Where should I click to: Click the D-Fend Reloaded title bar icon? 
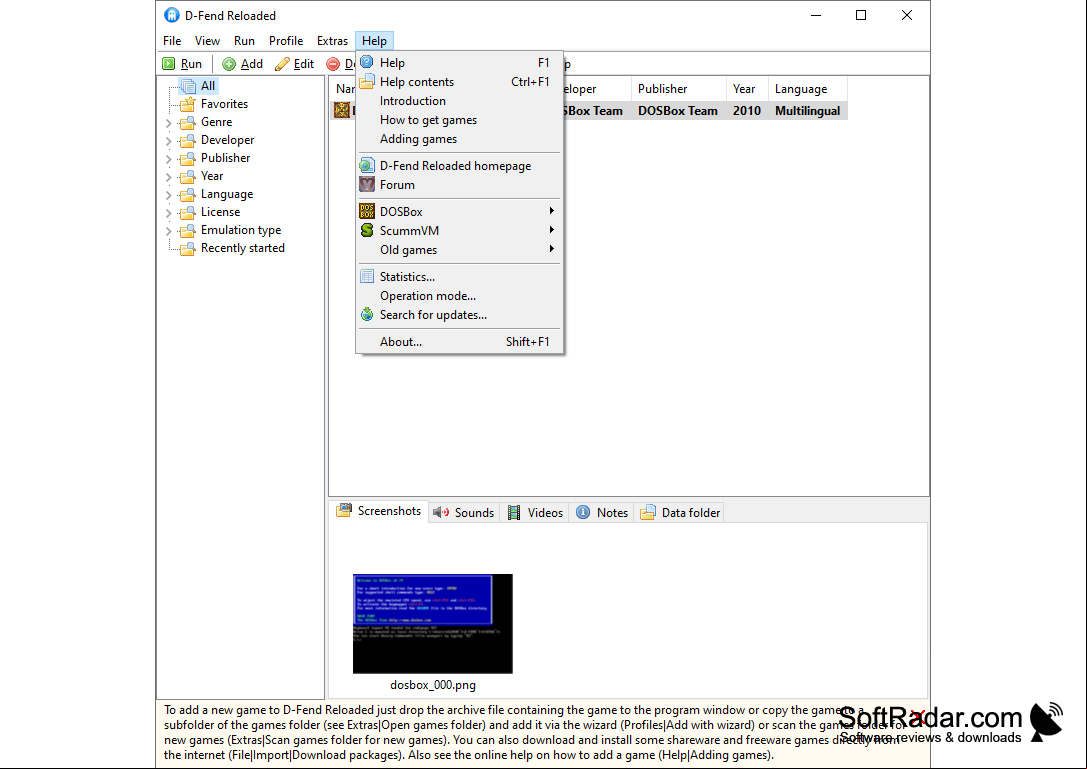click(172, 15)
